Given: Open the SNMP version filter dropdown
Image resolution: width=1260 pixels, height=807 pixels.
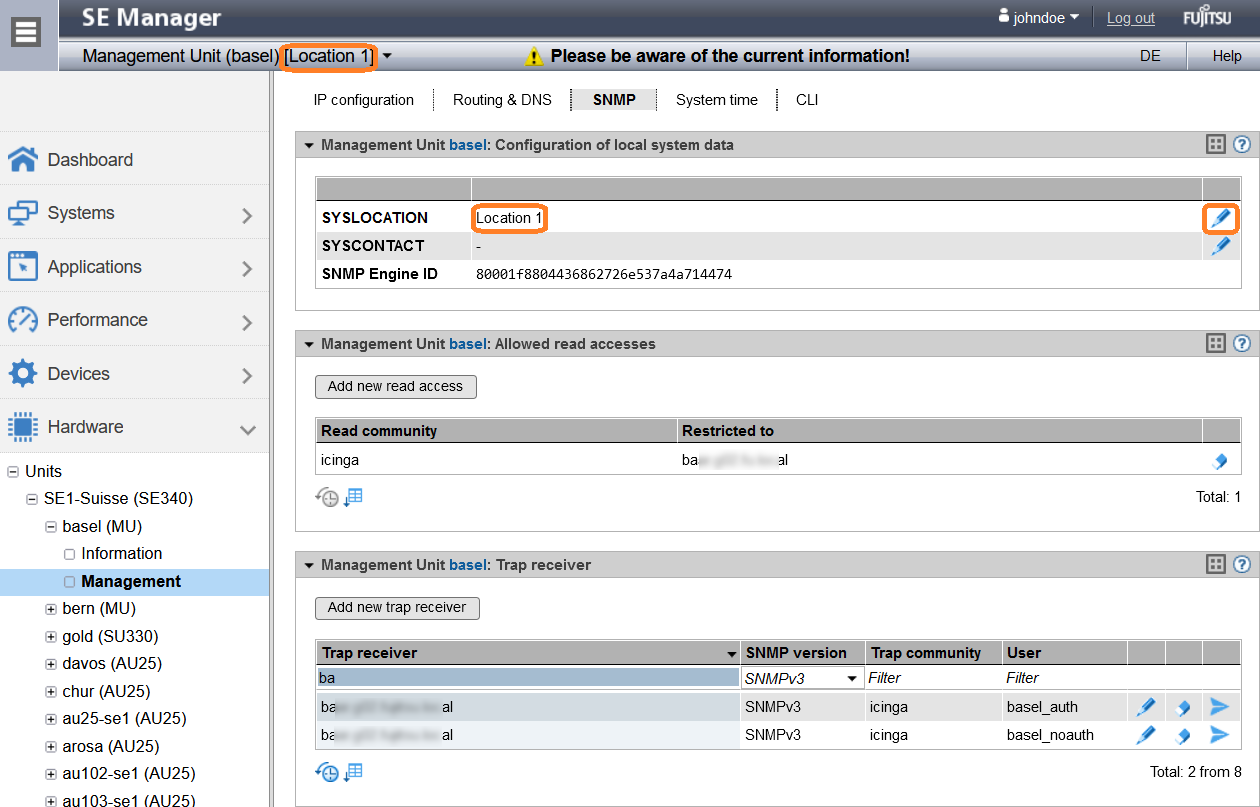Looking at the screenshot, I should [x=802, y=678].
